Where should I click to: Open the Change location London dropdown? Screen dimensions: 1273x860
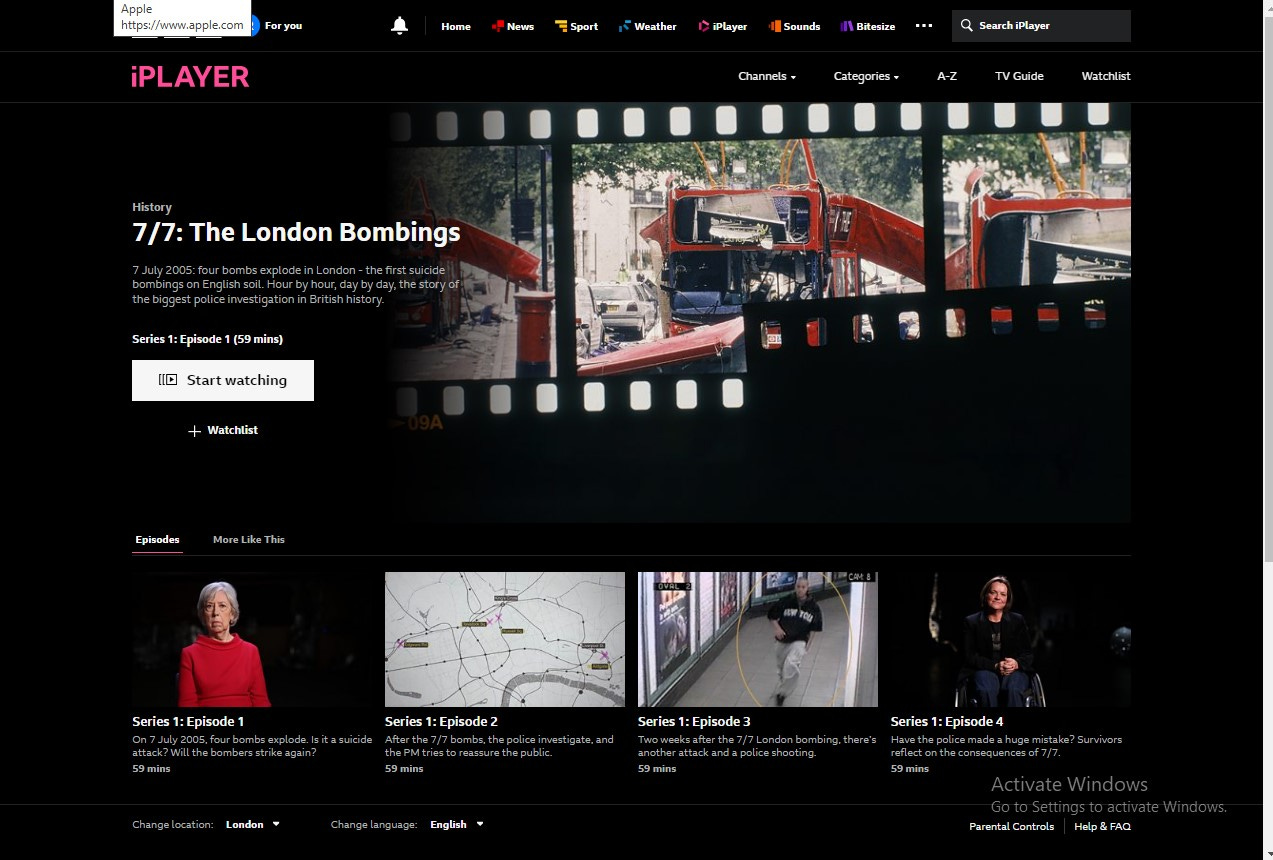click(253, 825)
